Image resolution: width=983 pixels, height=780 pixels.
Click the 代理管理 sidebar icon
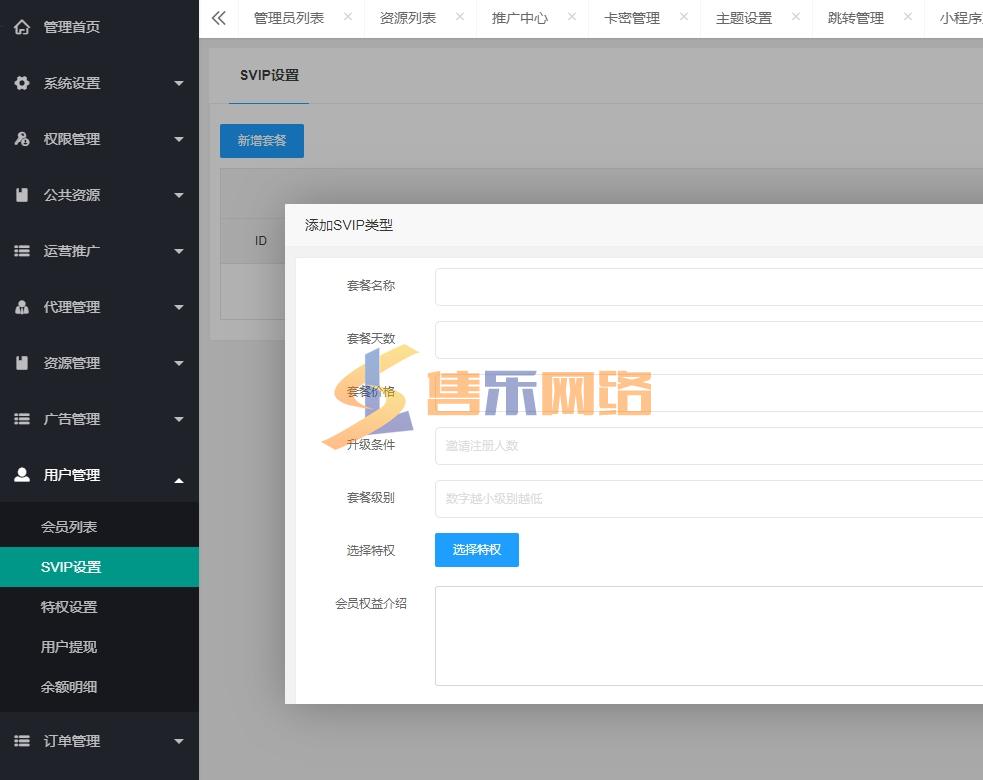pos(22,307)
